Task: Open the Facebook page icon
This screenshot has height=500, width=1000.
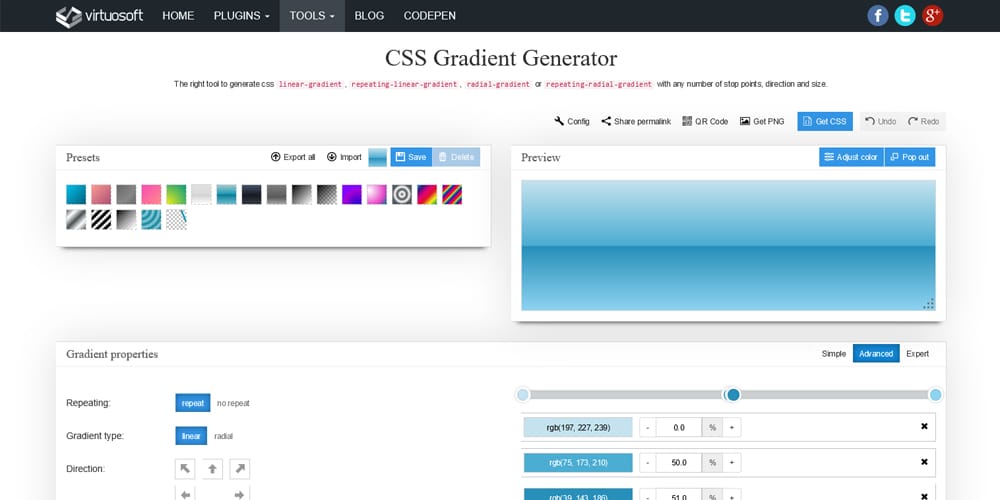Action: [878, 15]
